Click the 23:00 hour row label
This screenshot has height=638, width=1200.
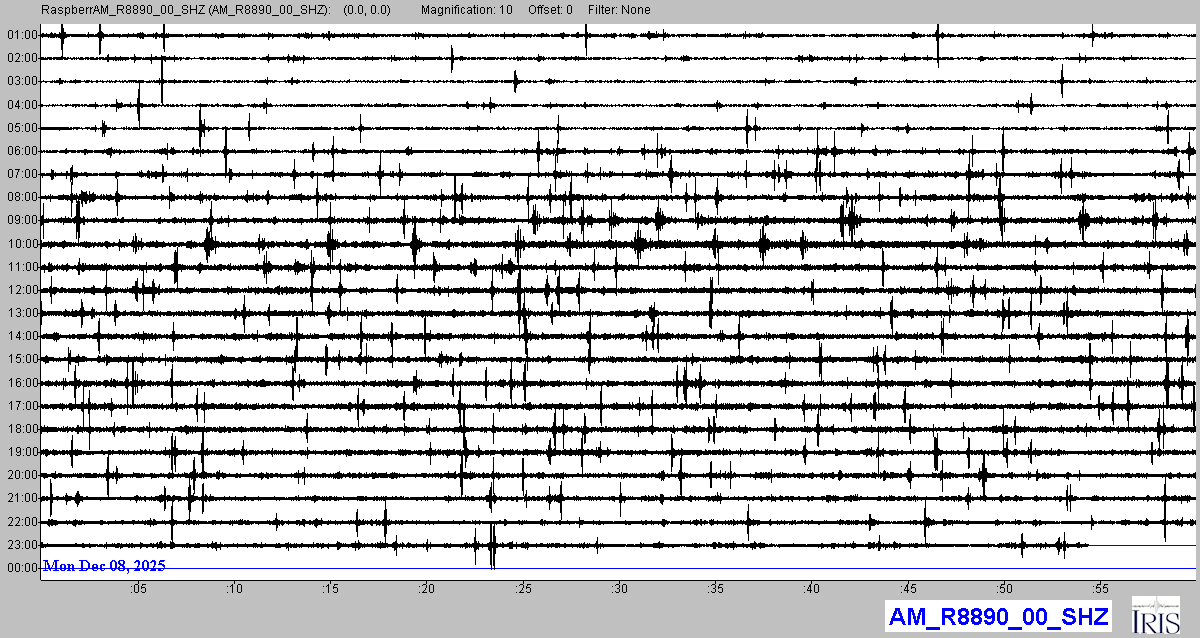[21, 545]
